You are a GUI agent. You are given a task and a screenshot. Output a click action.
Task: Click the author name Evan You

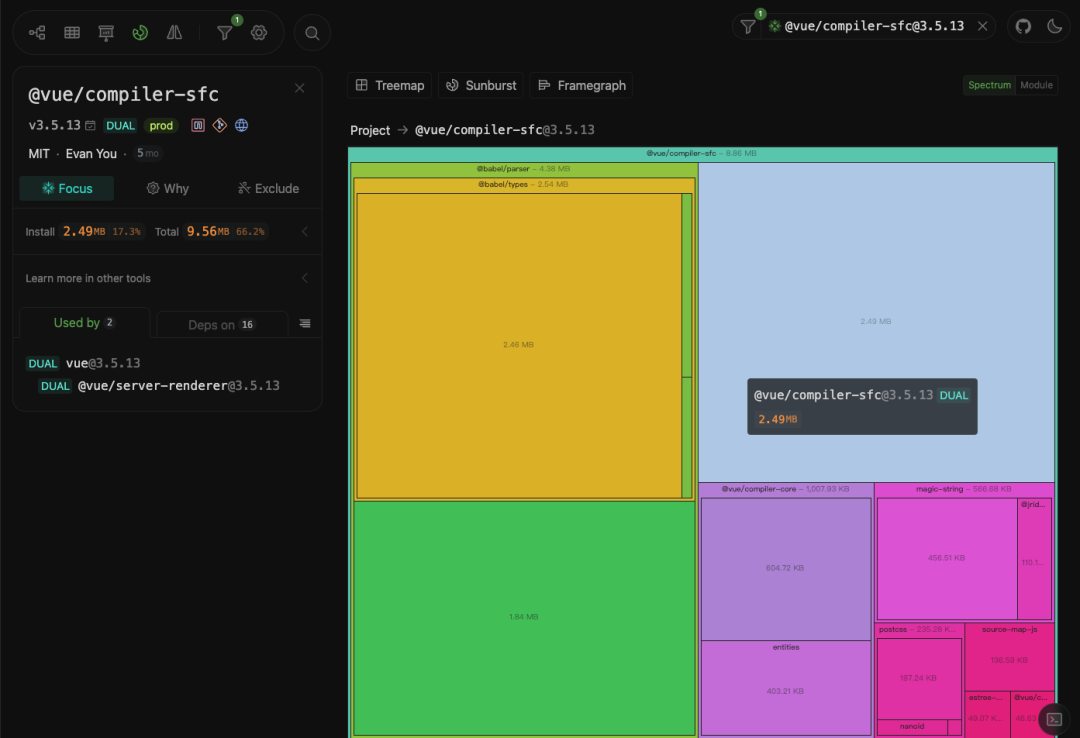tap(91, 154)
